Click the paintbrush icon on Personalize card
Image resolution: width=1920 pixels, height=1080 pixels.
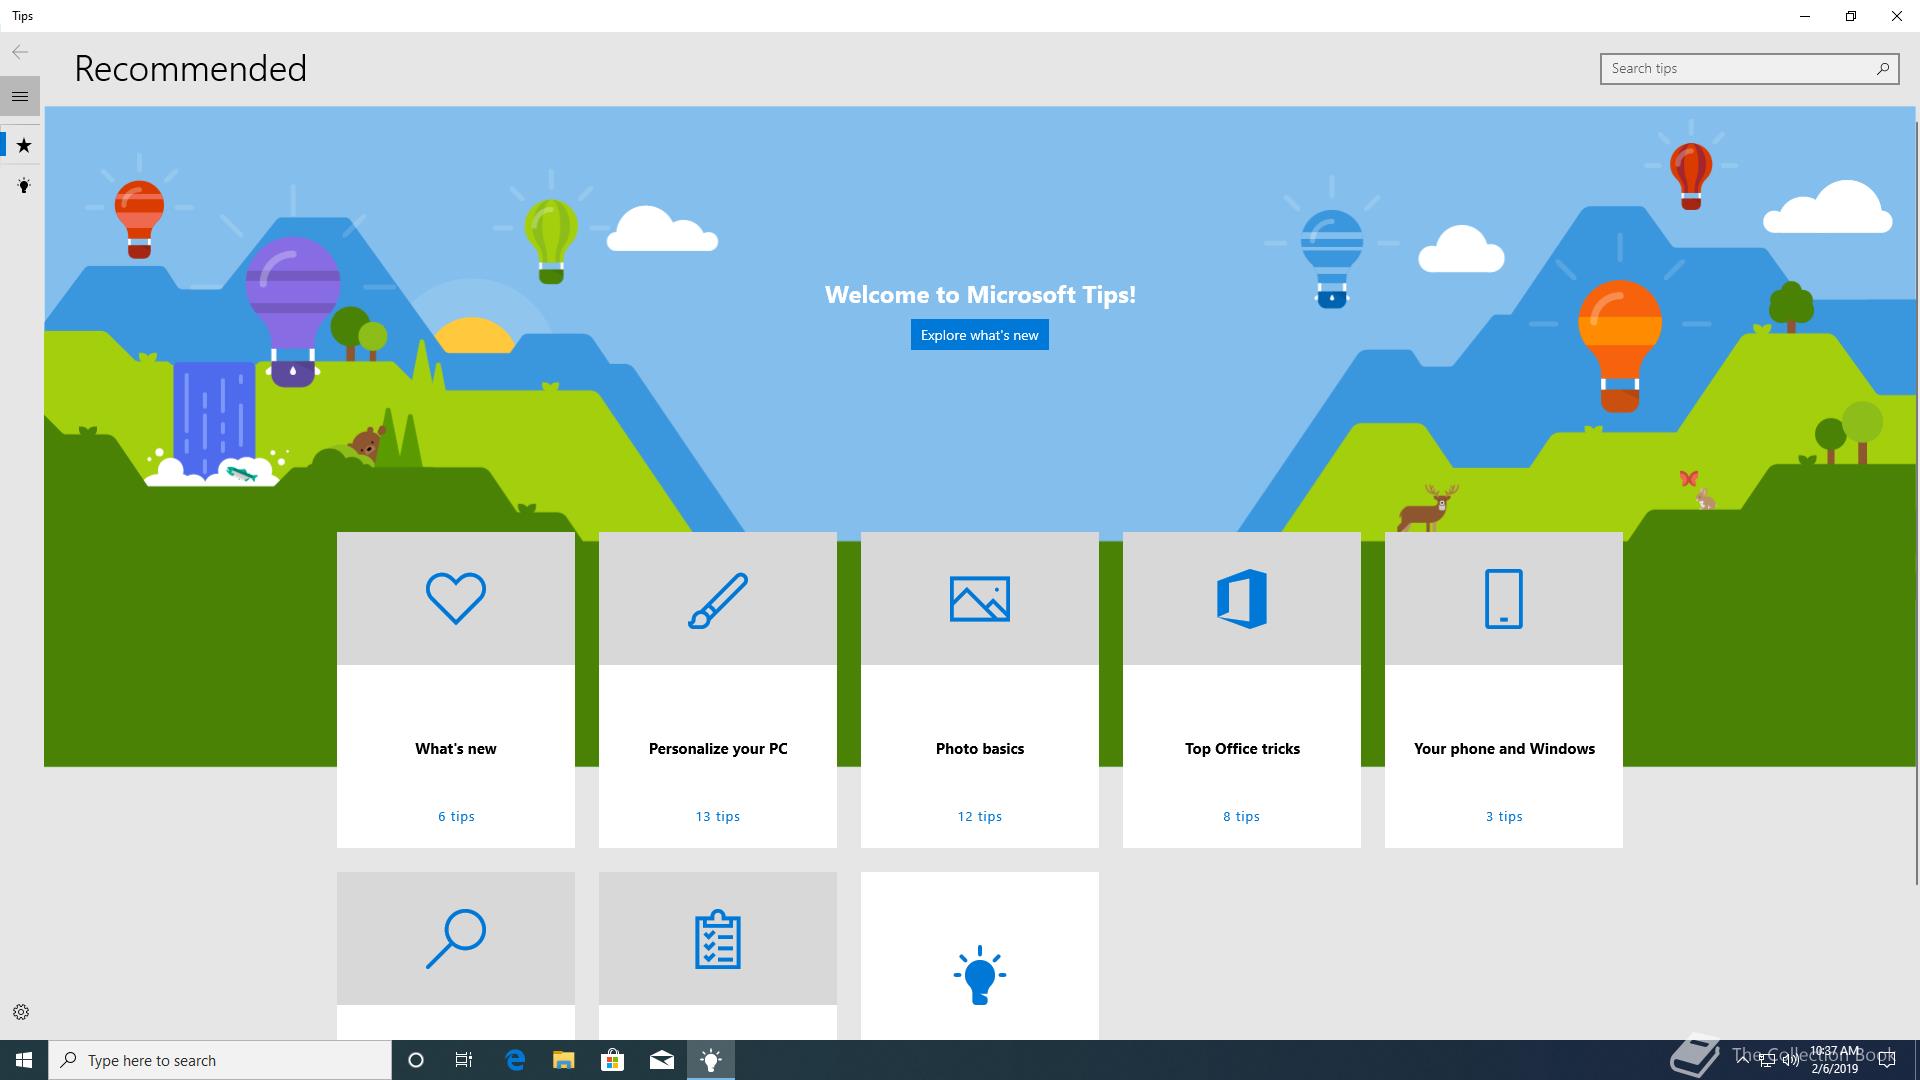pos(718,600)
